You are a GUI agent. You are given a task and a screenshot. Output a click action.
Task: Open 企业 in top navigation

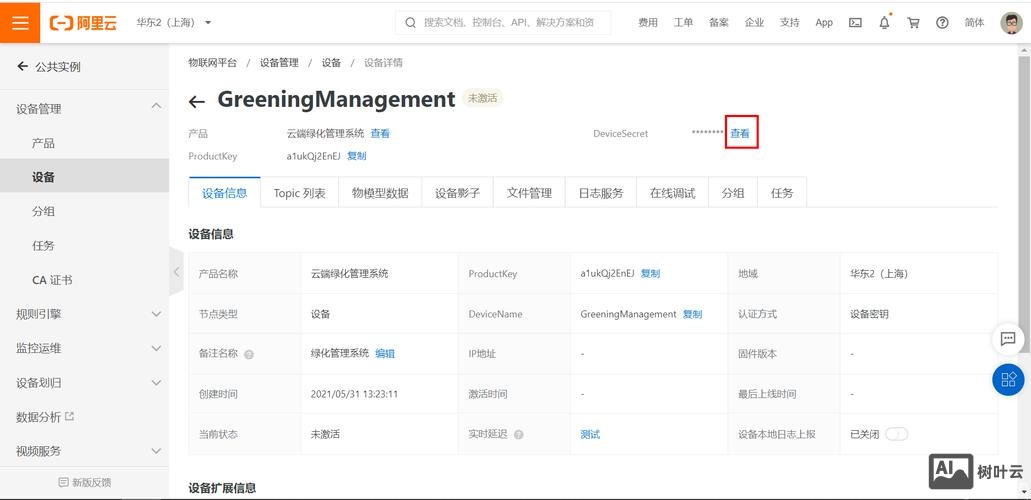tap(754, 22)
